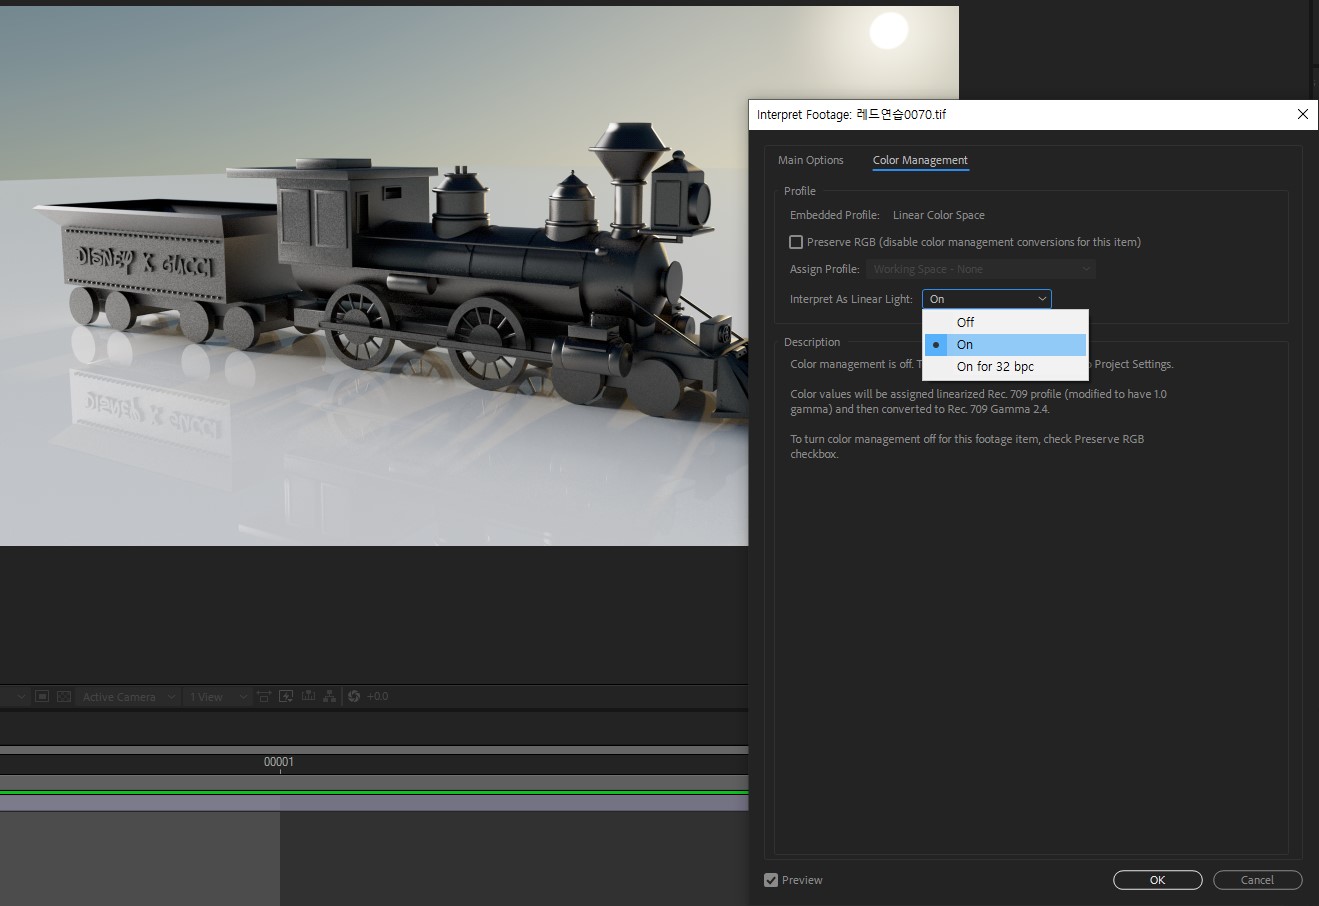The height and width of the screenshot is (906, 1319).
Task: Open the dropdown arrow left of region icon
Action: (20, 697)
